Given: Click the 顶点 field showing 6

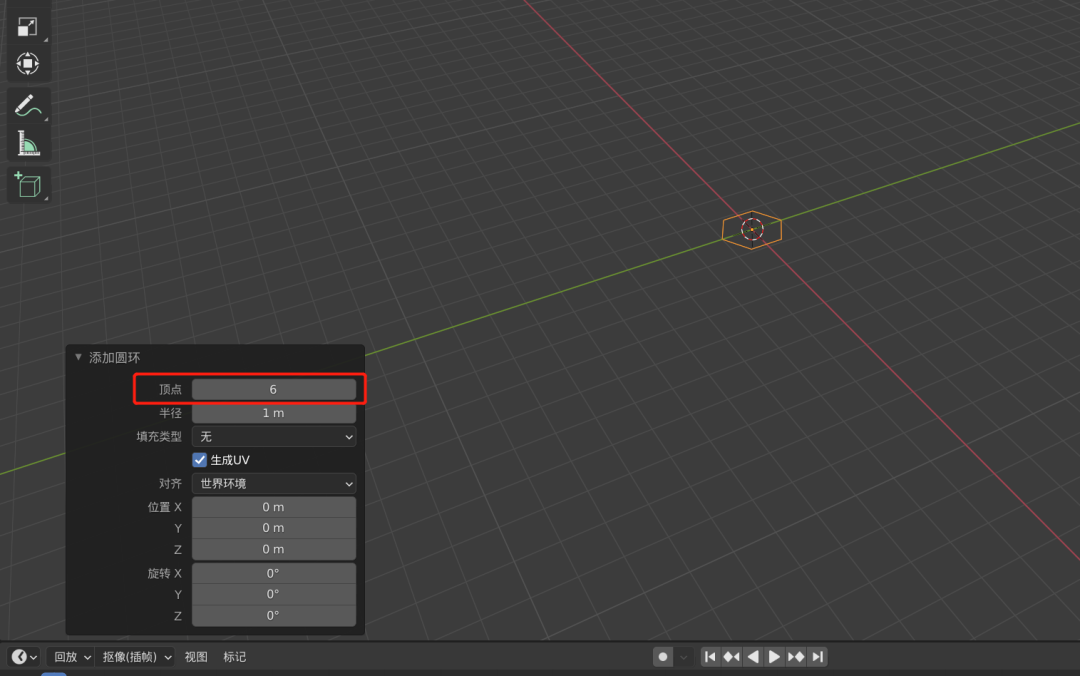Looking at the screenshot, I should pos(273,389).
